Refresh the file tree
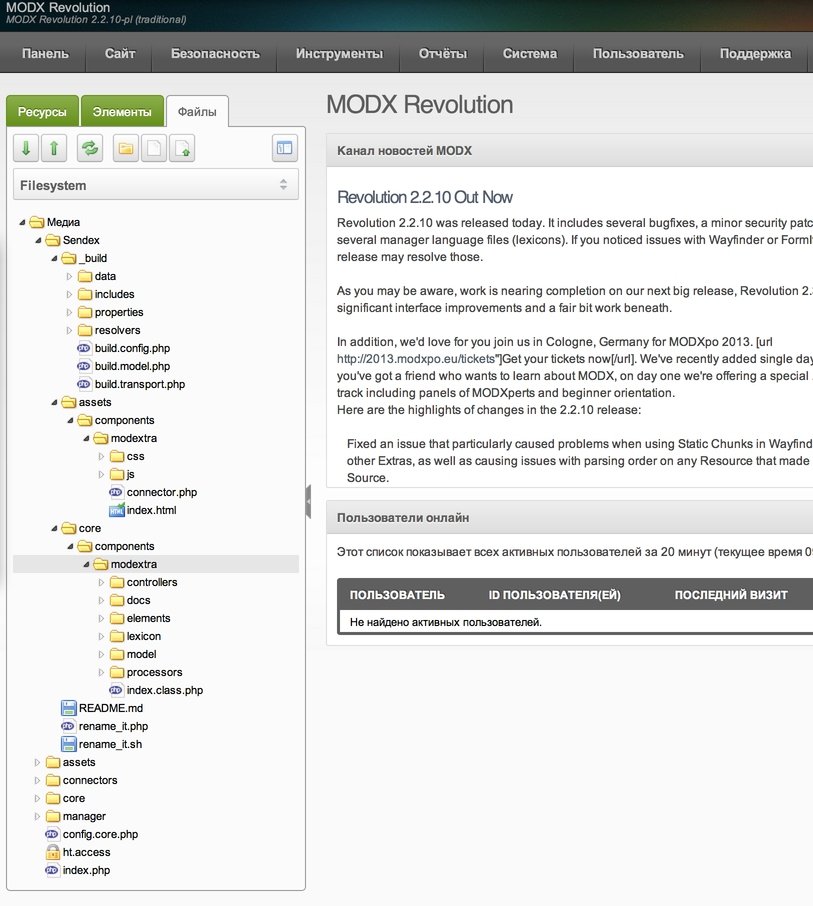813x906 pixels. 90,148
